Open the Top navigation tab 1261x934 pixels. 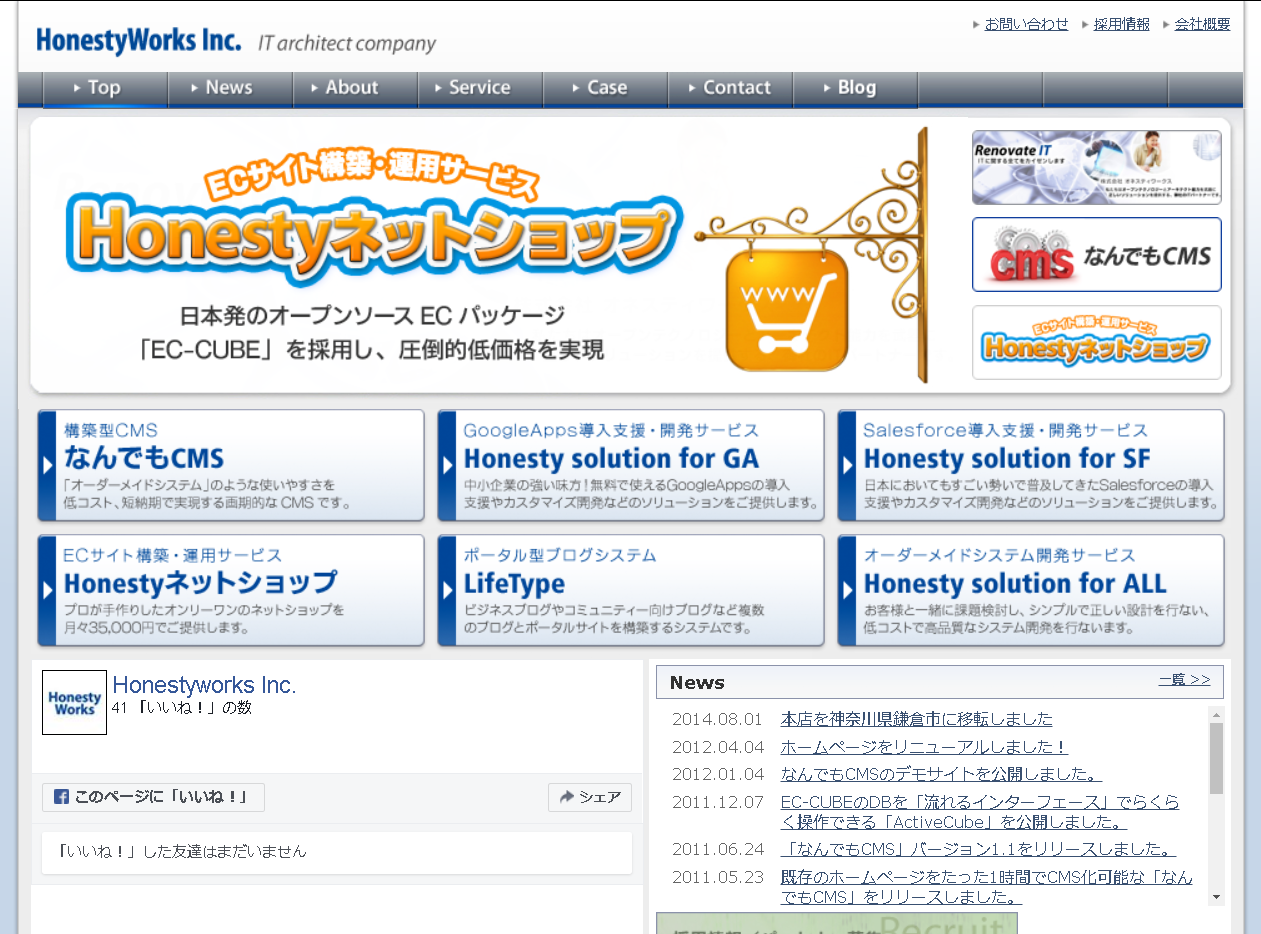click(105, 88)
